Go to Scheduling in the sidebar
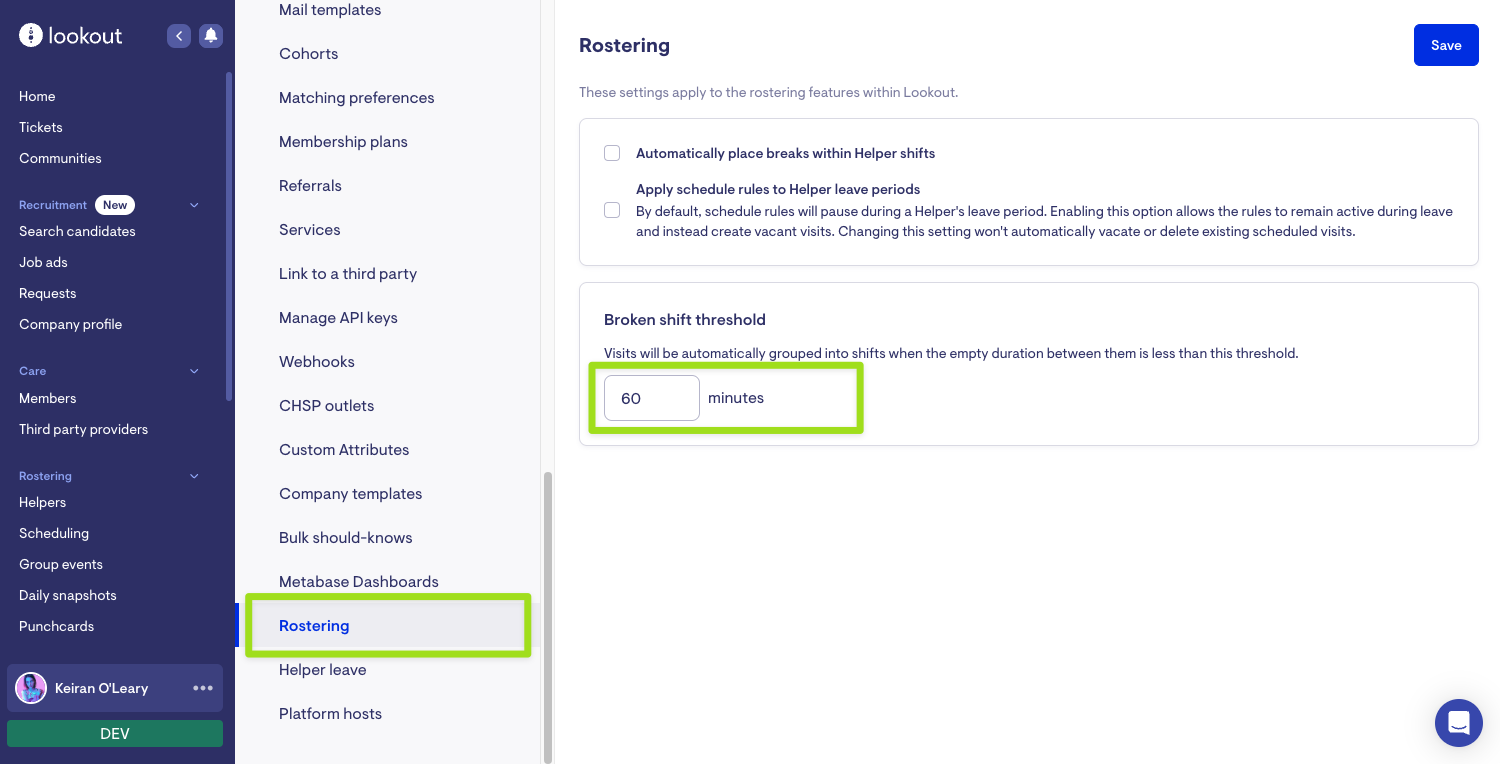 pyautogui.click(x=54, y=533)
